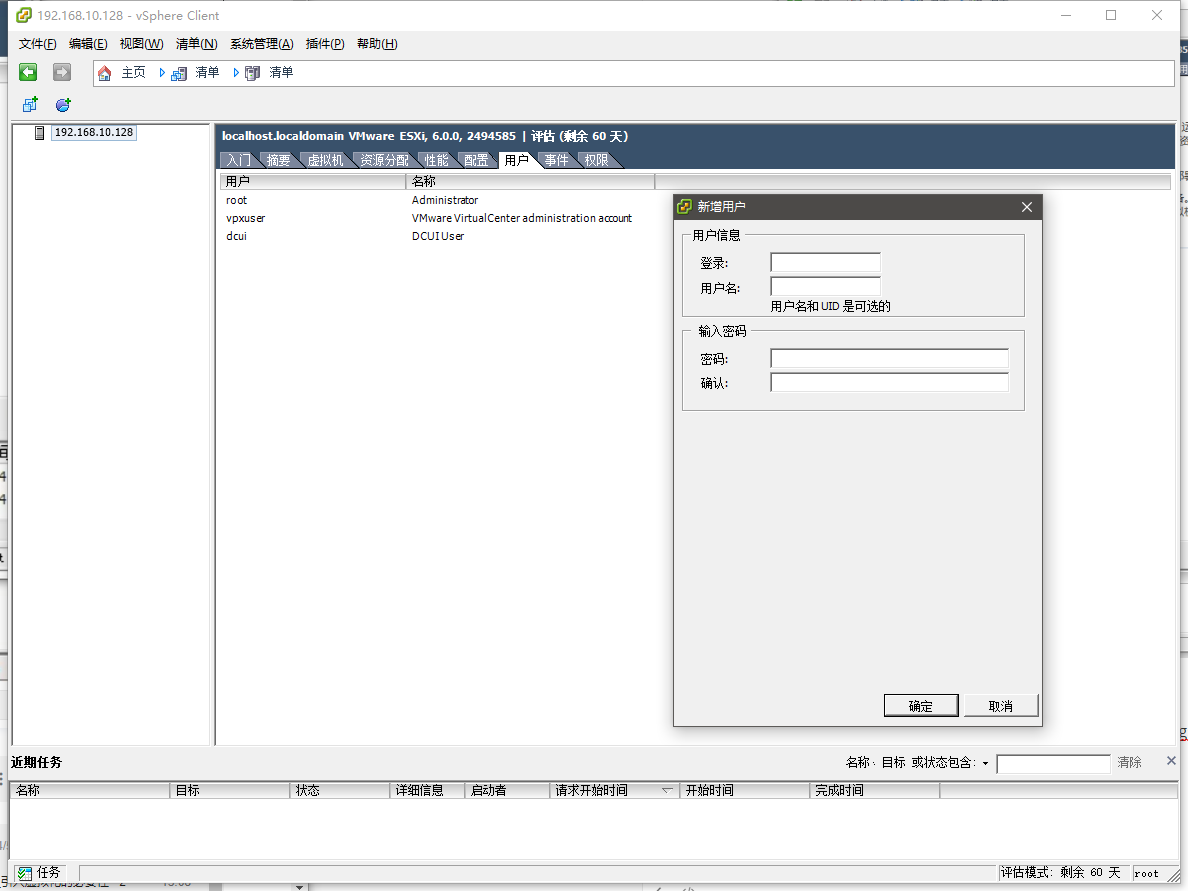Select 192.168.10.128 in the inventory tree
The height and width of the screenshot is (891, 1188).
point(94,133)
